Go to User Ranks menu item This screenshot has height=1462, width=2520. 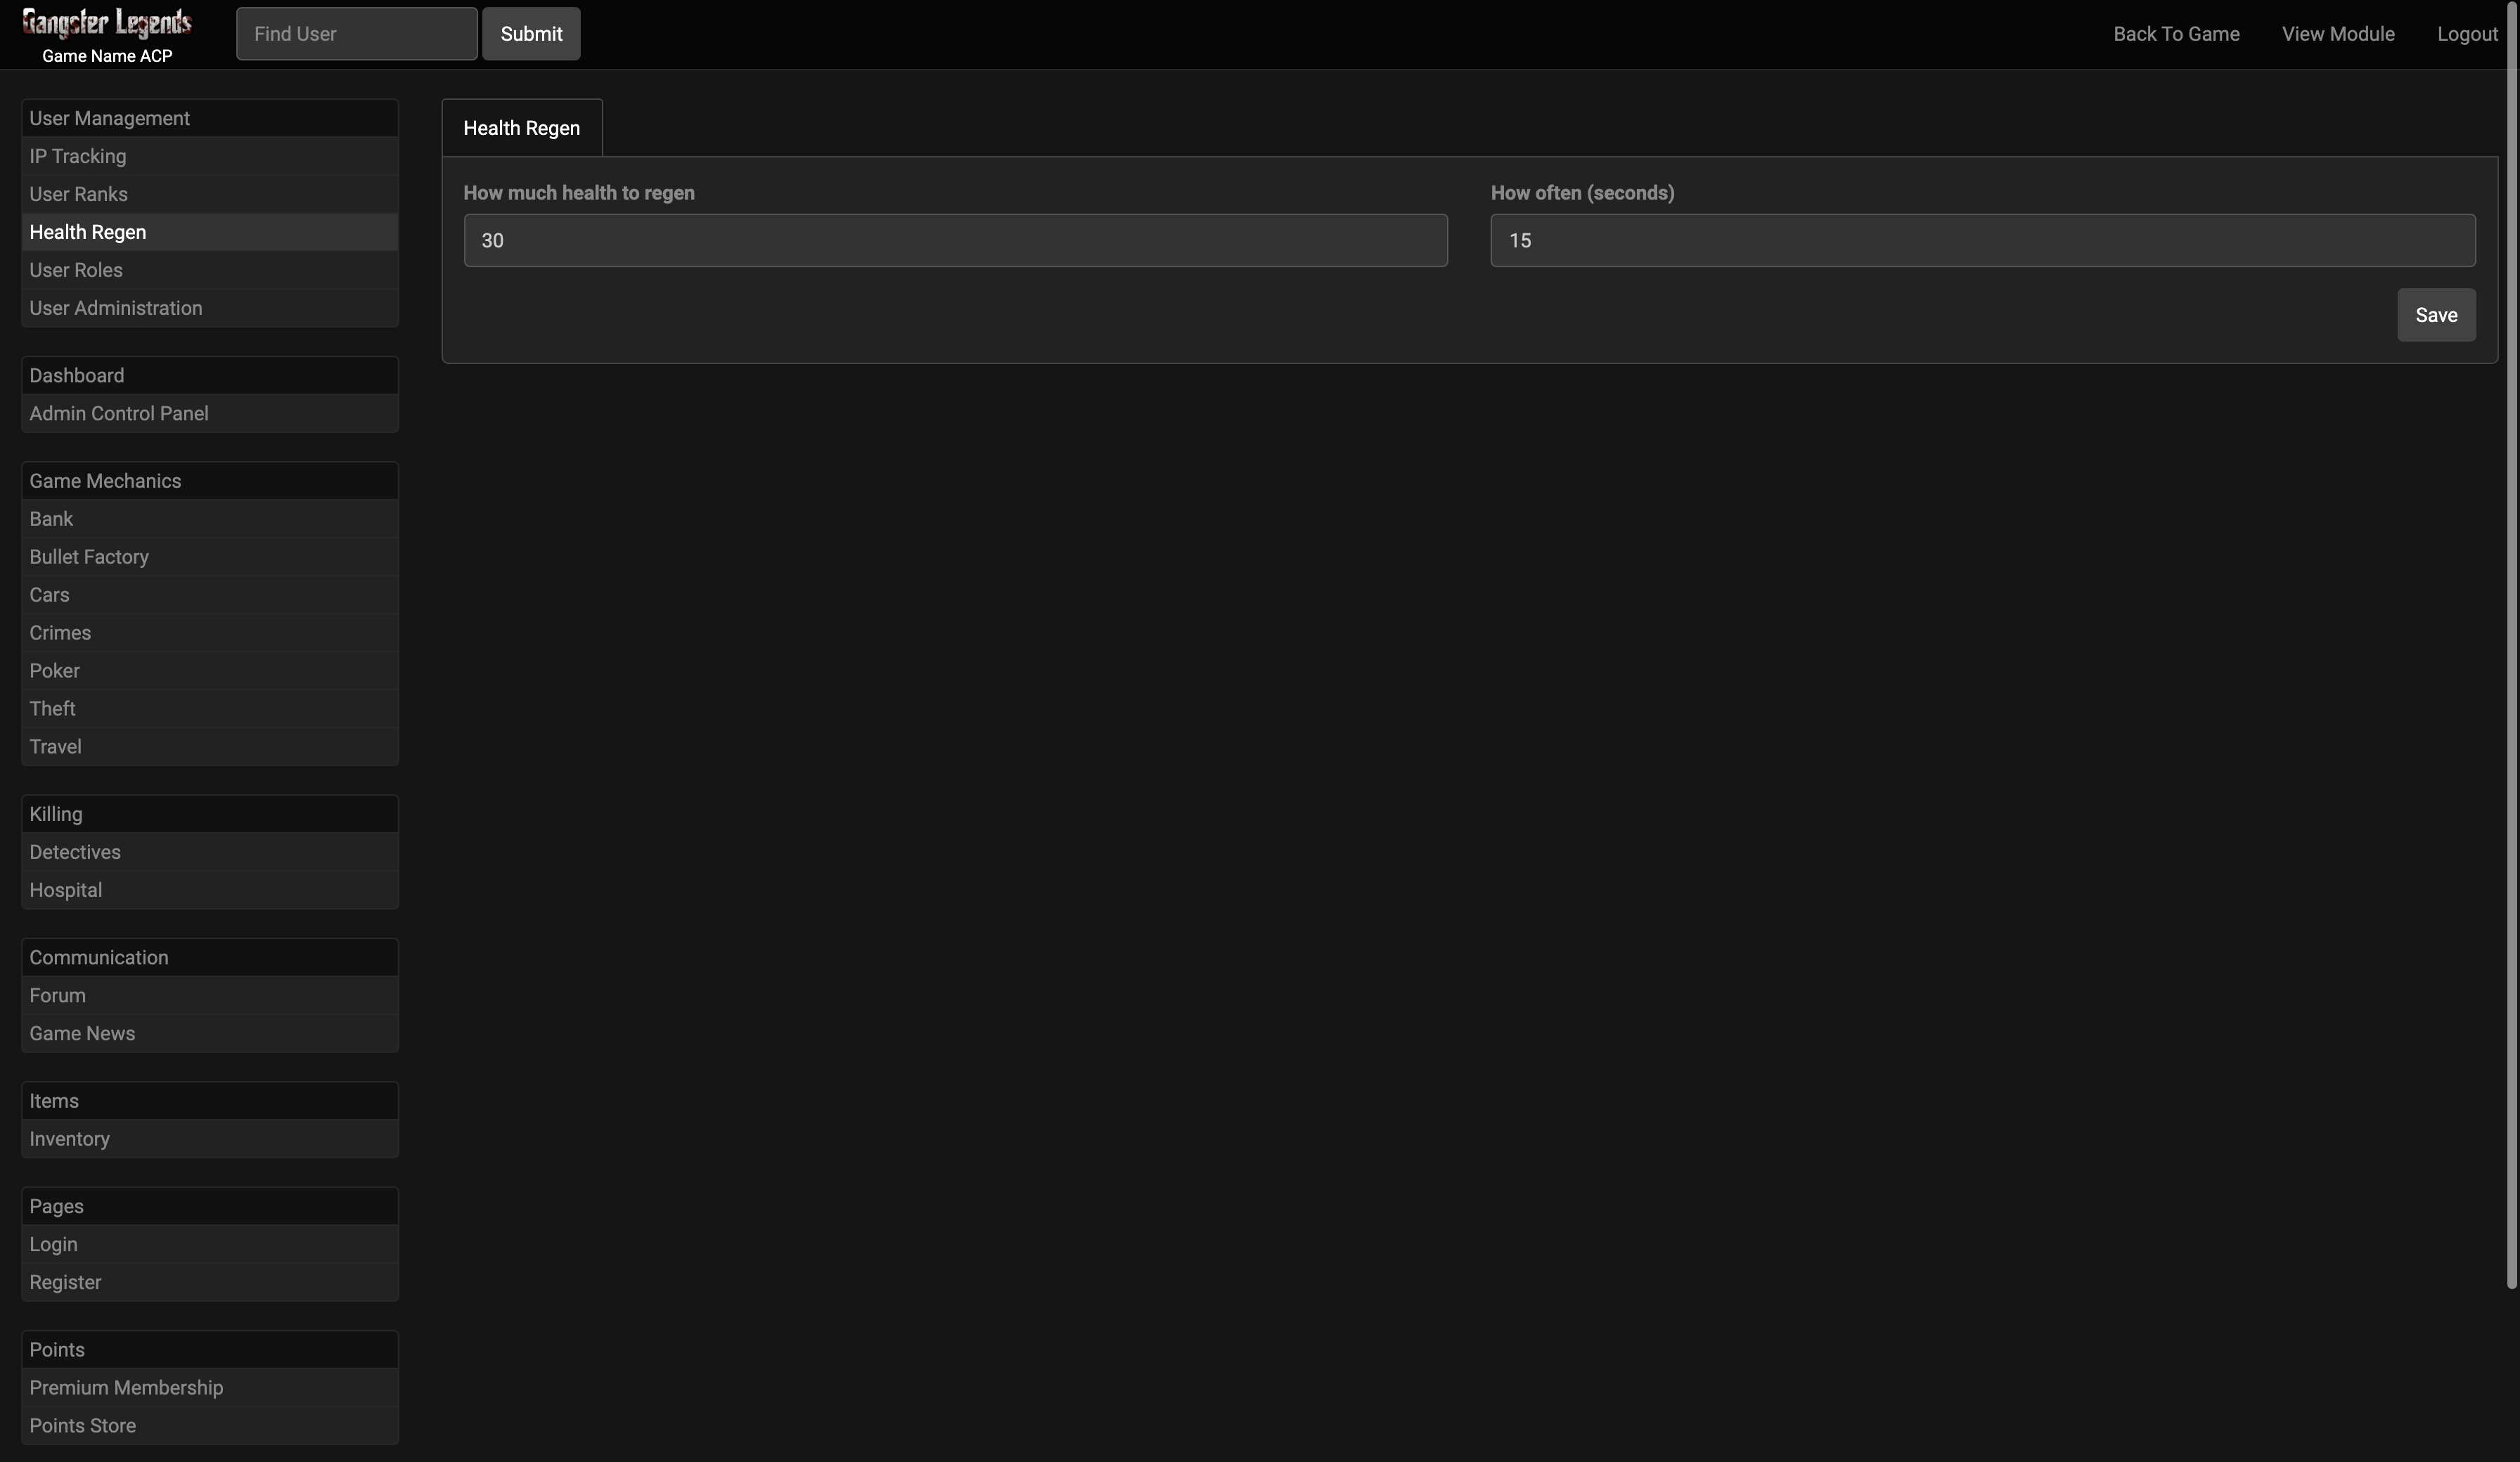pyautogui.click(x=79, y=194)
